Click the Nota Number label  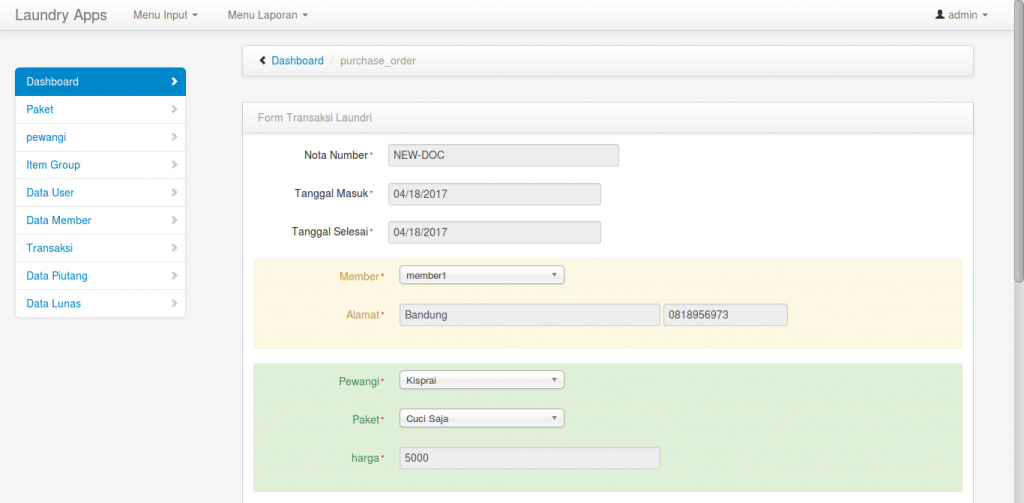pyautogui.click(x=336, y=155)
